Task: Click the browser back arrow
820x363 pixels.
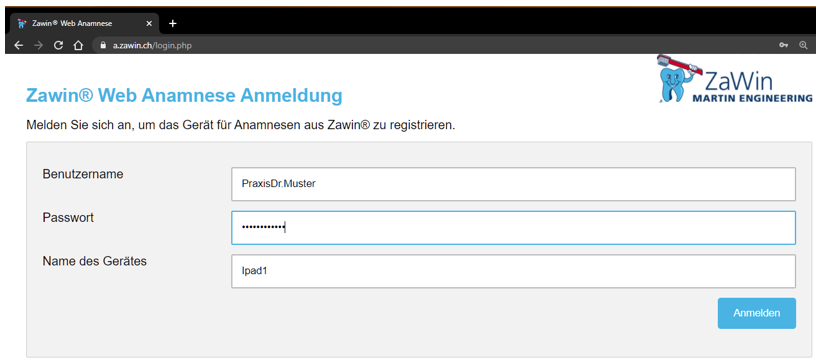Action: [x=18, y=46]
